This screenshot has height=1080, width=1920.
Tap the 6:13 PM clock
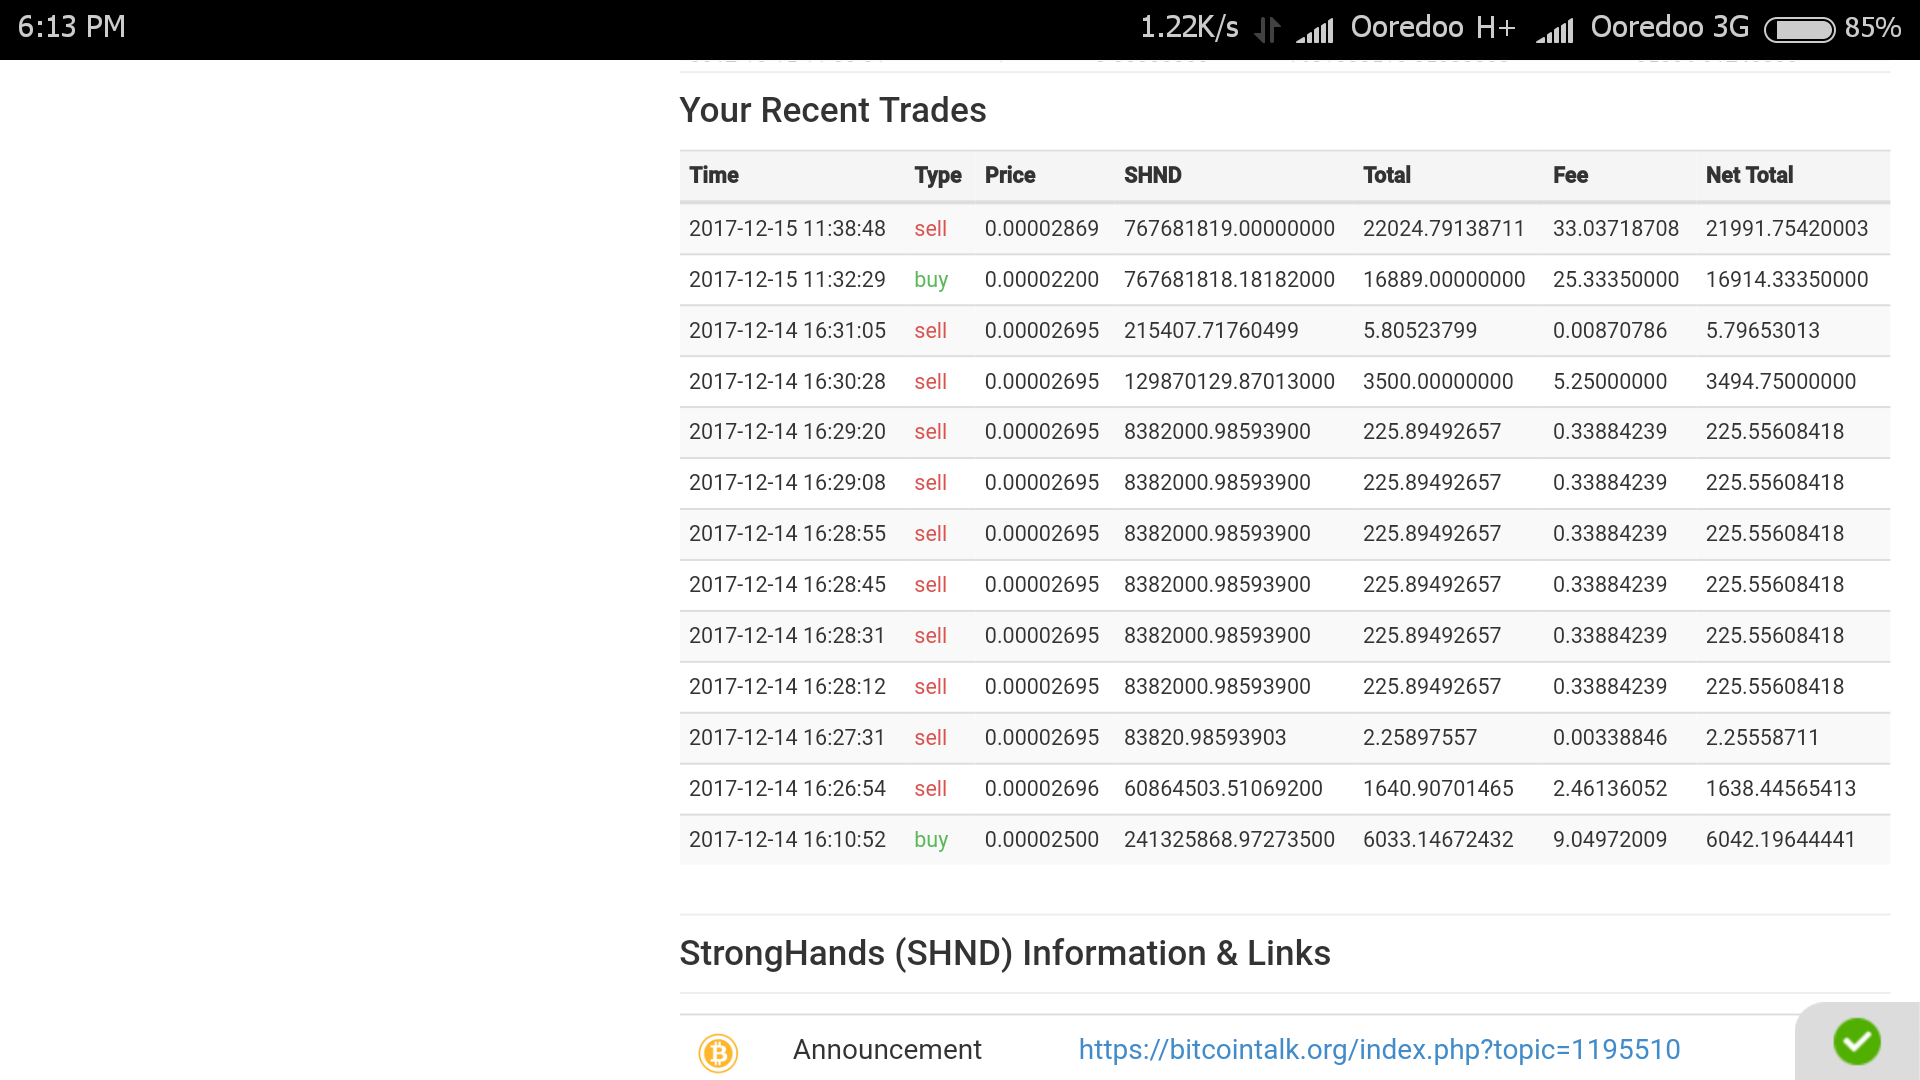71,27
